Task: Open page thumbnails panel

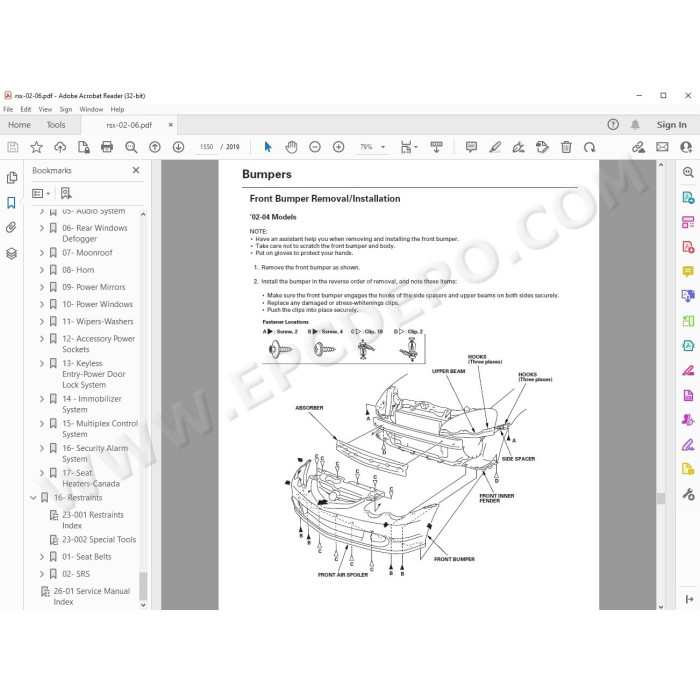Action: 12,178
